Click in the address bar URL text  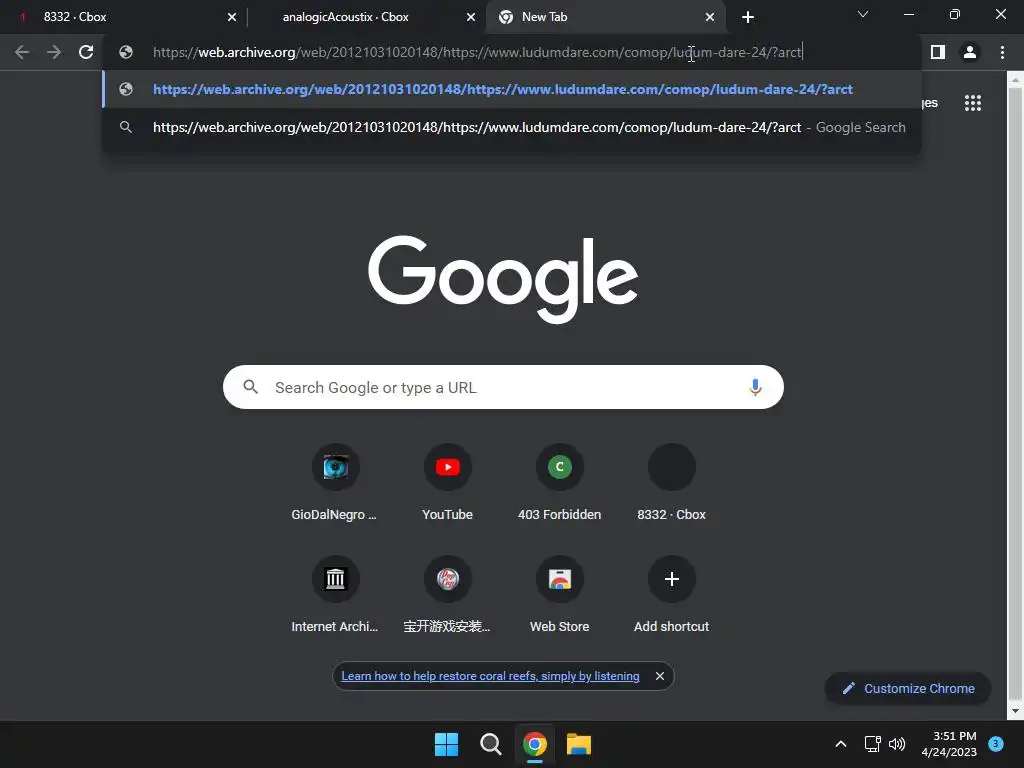coord(477,52)
